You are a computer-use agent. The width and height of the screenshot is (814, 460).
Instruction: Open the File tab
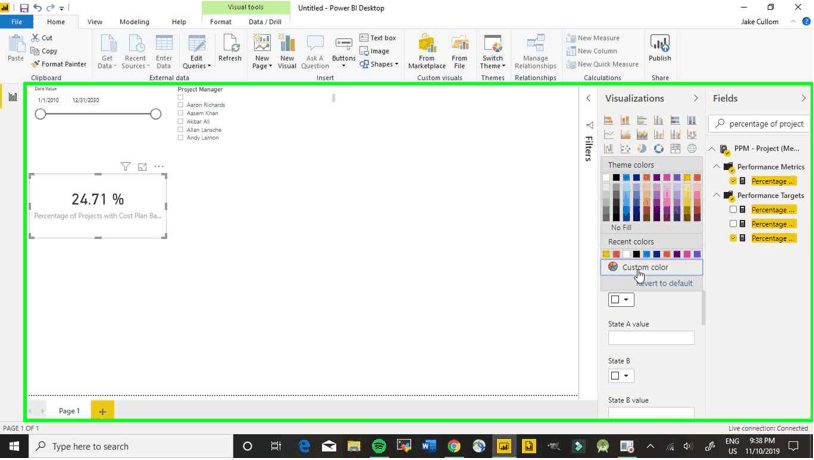17,22
